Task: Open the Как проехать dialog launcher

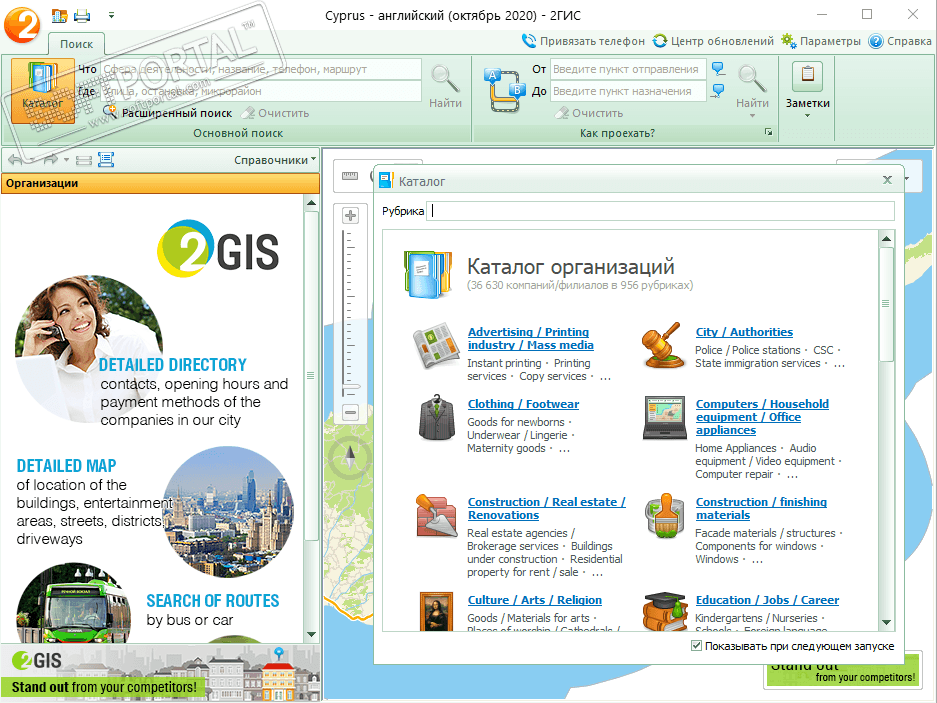Action: [x=768, y=132]
